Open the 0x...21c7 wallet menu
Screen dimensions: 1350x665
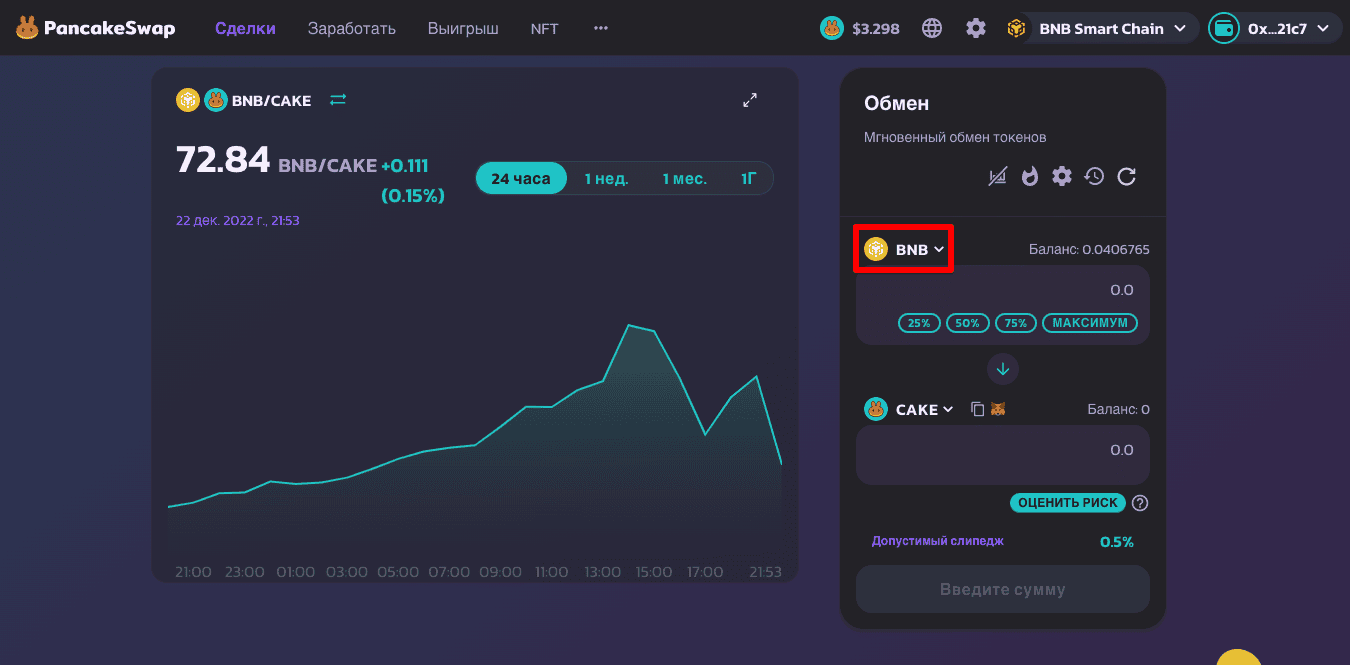[x=1275, y=28]
